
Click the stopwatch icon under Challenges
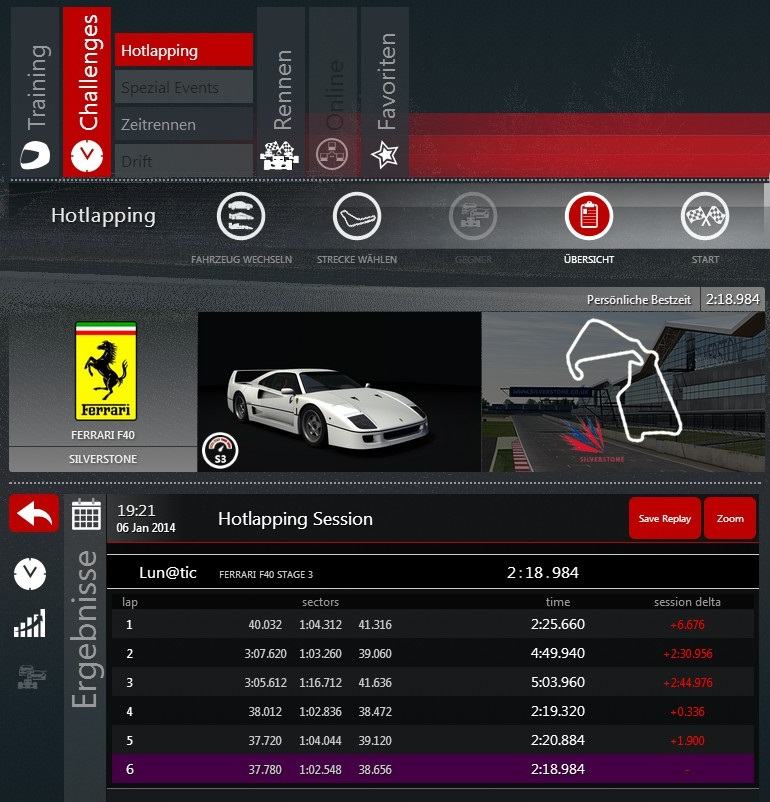click(87, 155)
